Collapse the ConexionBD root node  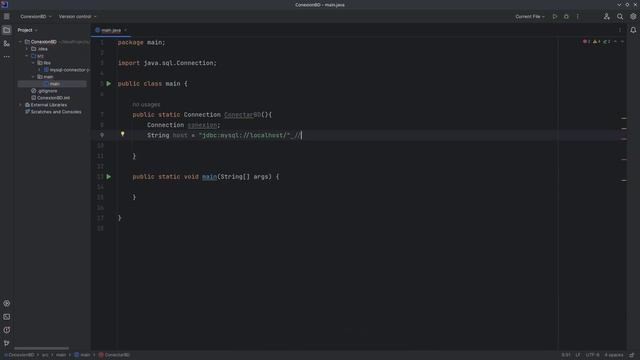[x=20, y=42]
